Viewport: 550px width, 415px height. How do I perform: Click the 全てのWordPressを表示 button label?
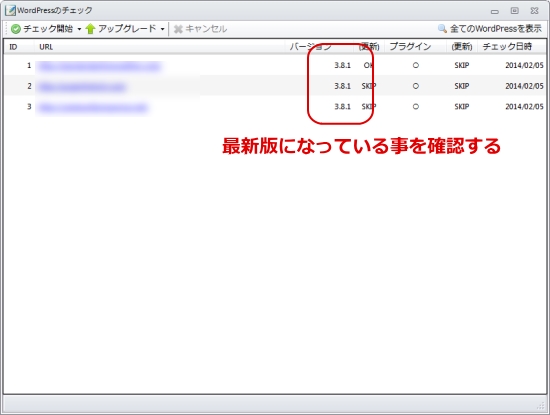(496, 29)
